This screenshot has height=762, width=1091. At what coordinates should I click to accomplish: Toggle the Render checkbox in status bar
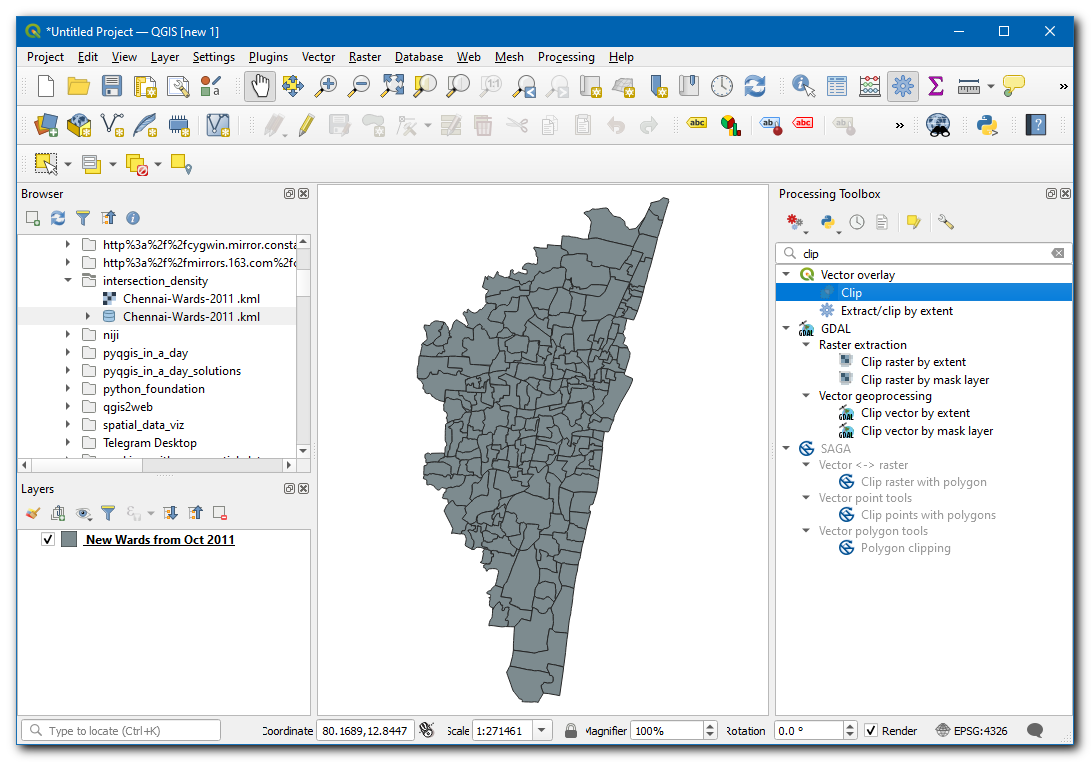(871, 731)
